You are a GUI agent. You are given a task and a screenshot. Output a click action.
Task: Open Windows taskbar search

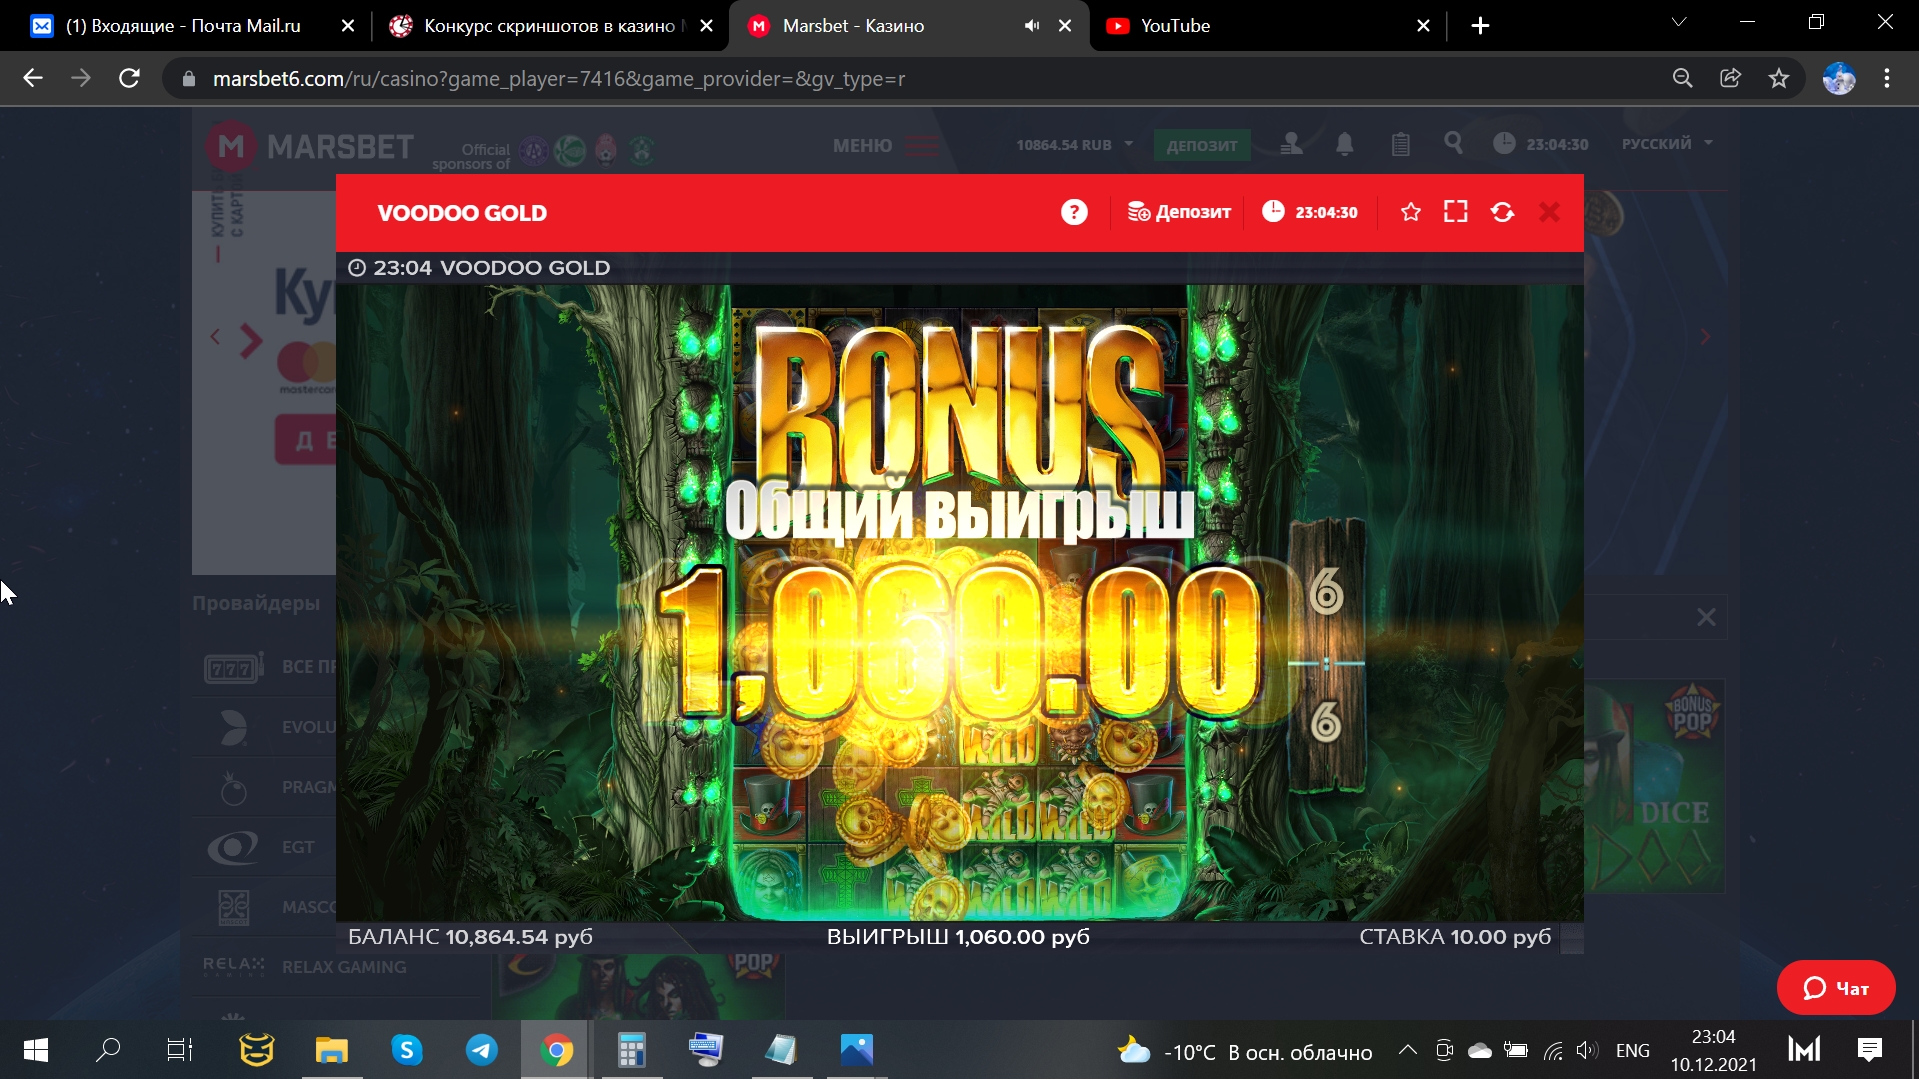click(108, 1050)
